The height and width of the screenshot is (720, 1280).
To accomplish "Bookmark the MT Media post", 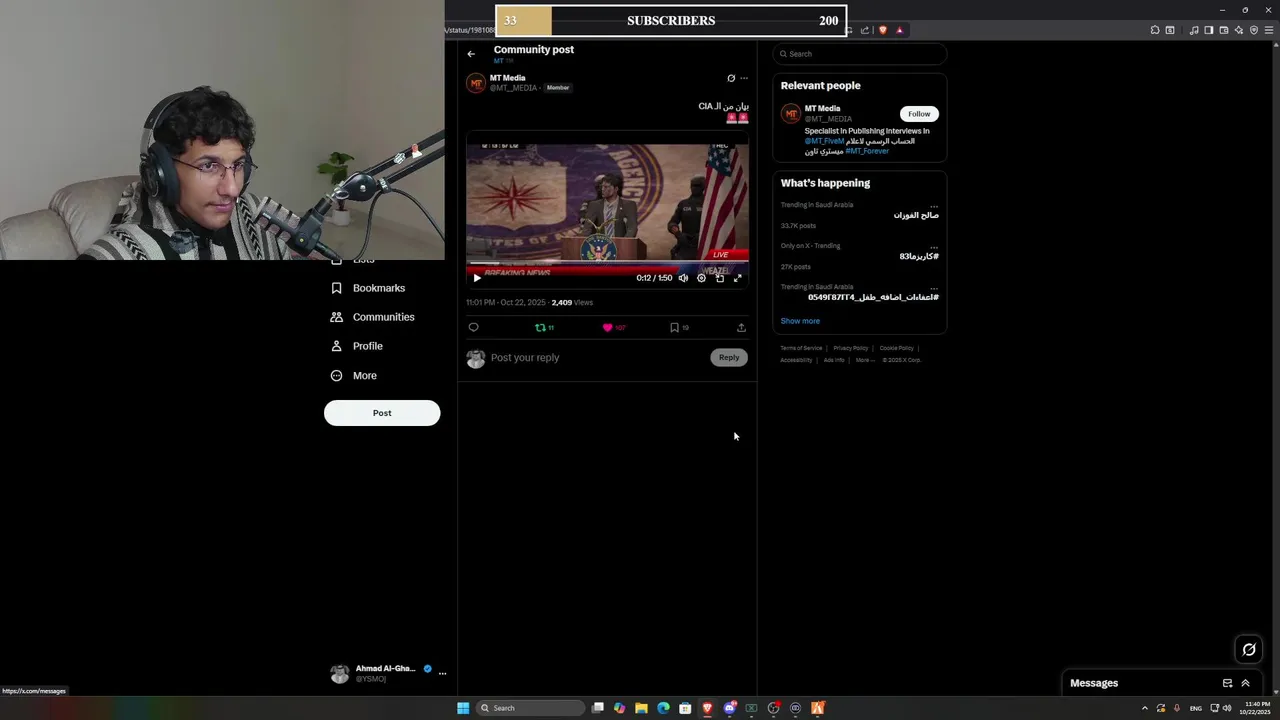I will point(675,327).
